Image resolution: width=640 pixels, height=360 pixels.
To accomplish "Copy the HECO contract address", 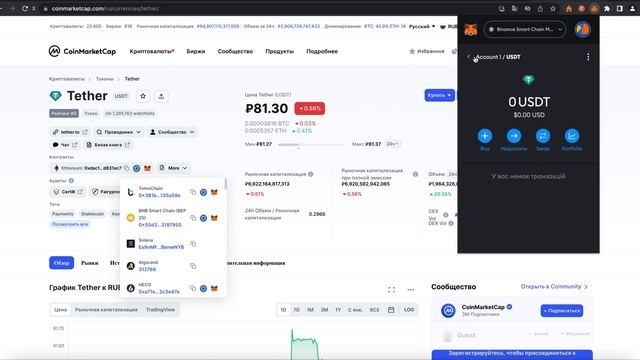I will tap(193, 289).
